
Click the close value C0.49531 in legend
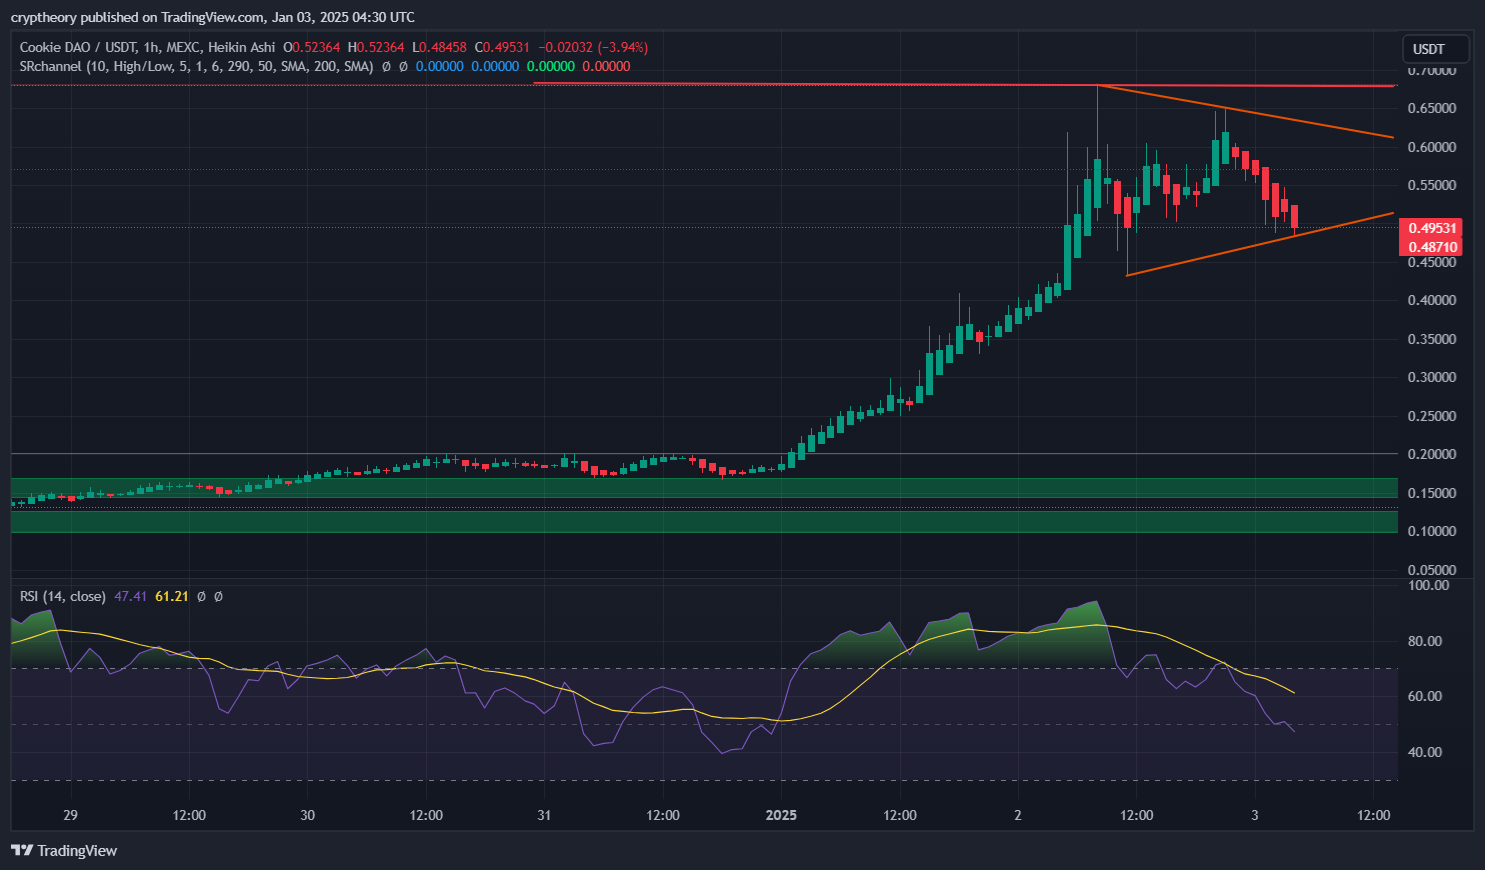(503, 47)
